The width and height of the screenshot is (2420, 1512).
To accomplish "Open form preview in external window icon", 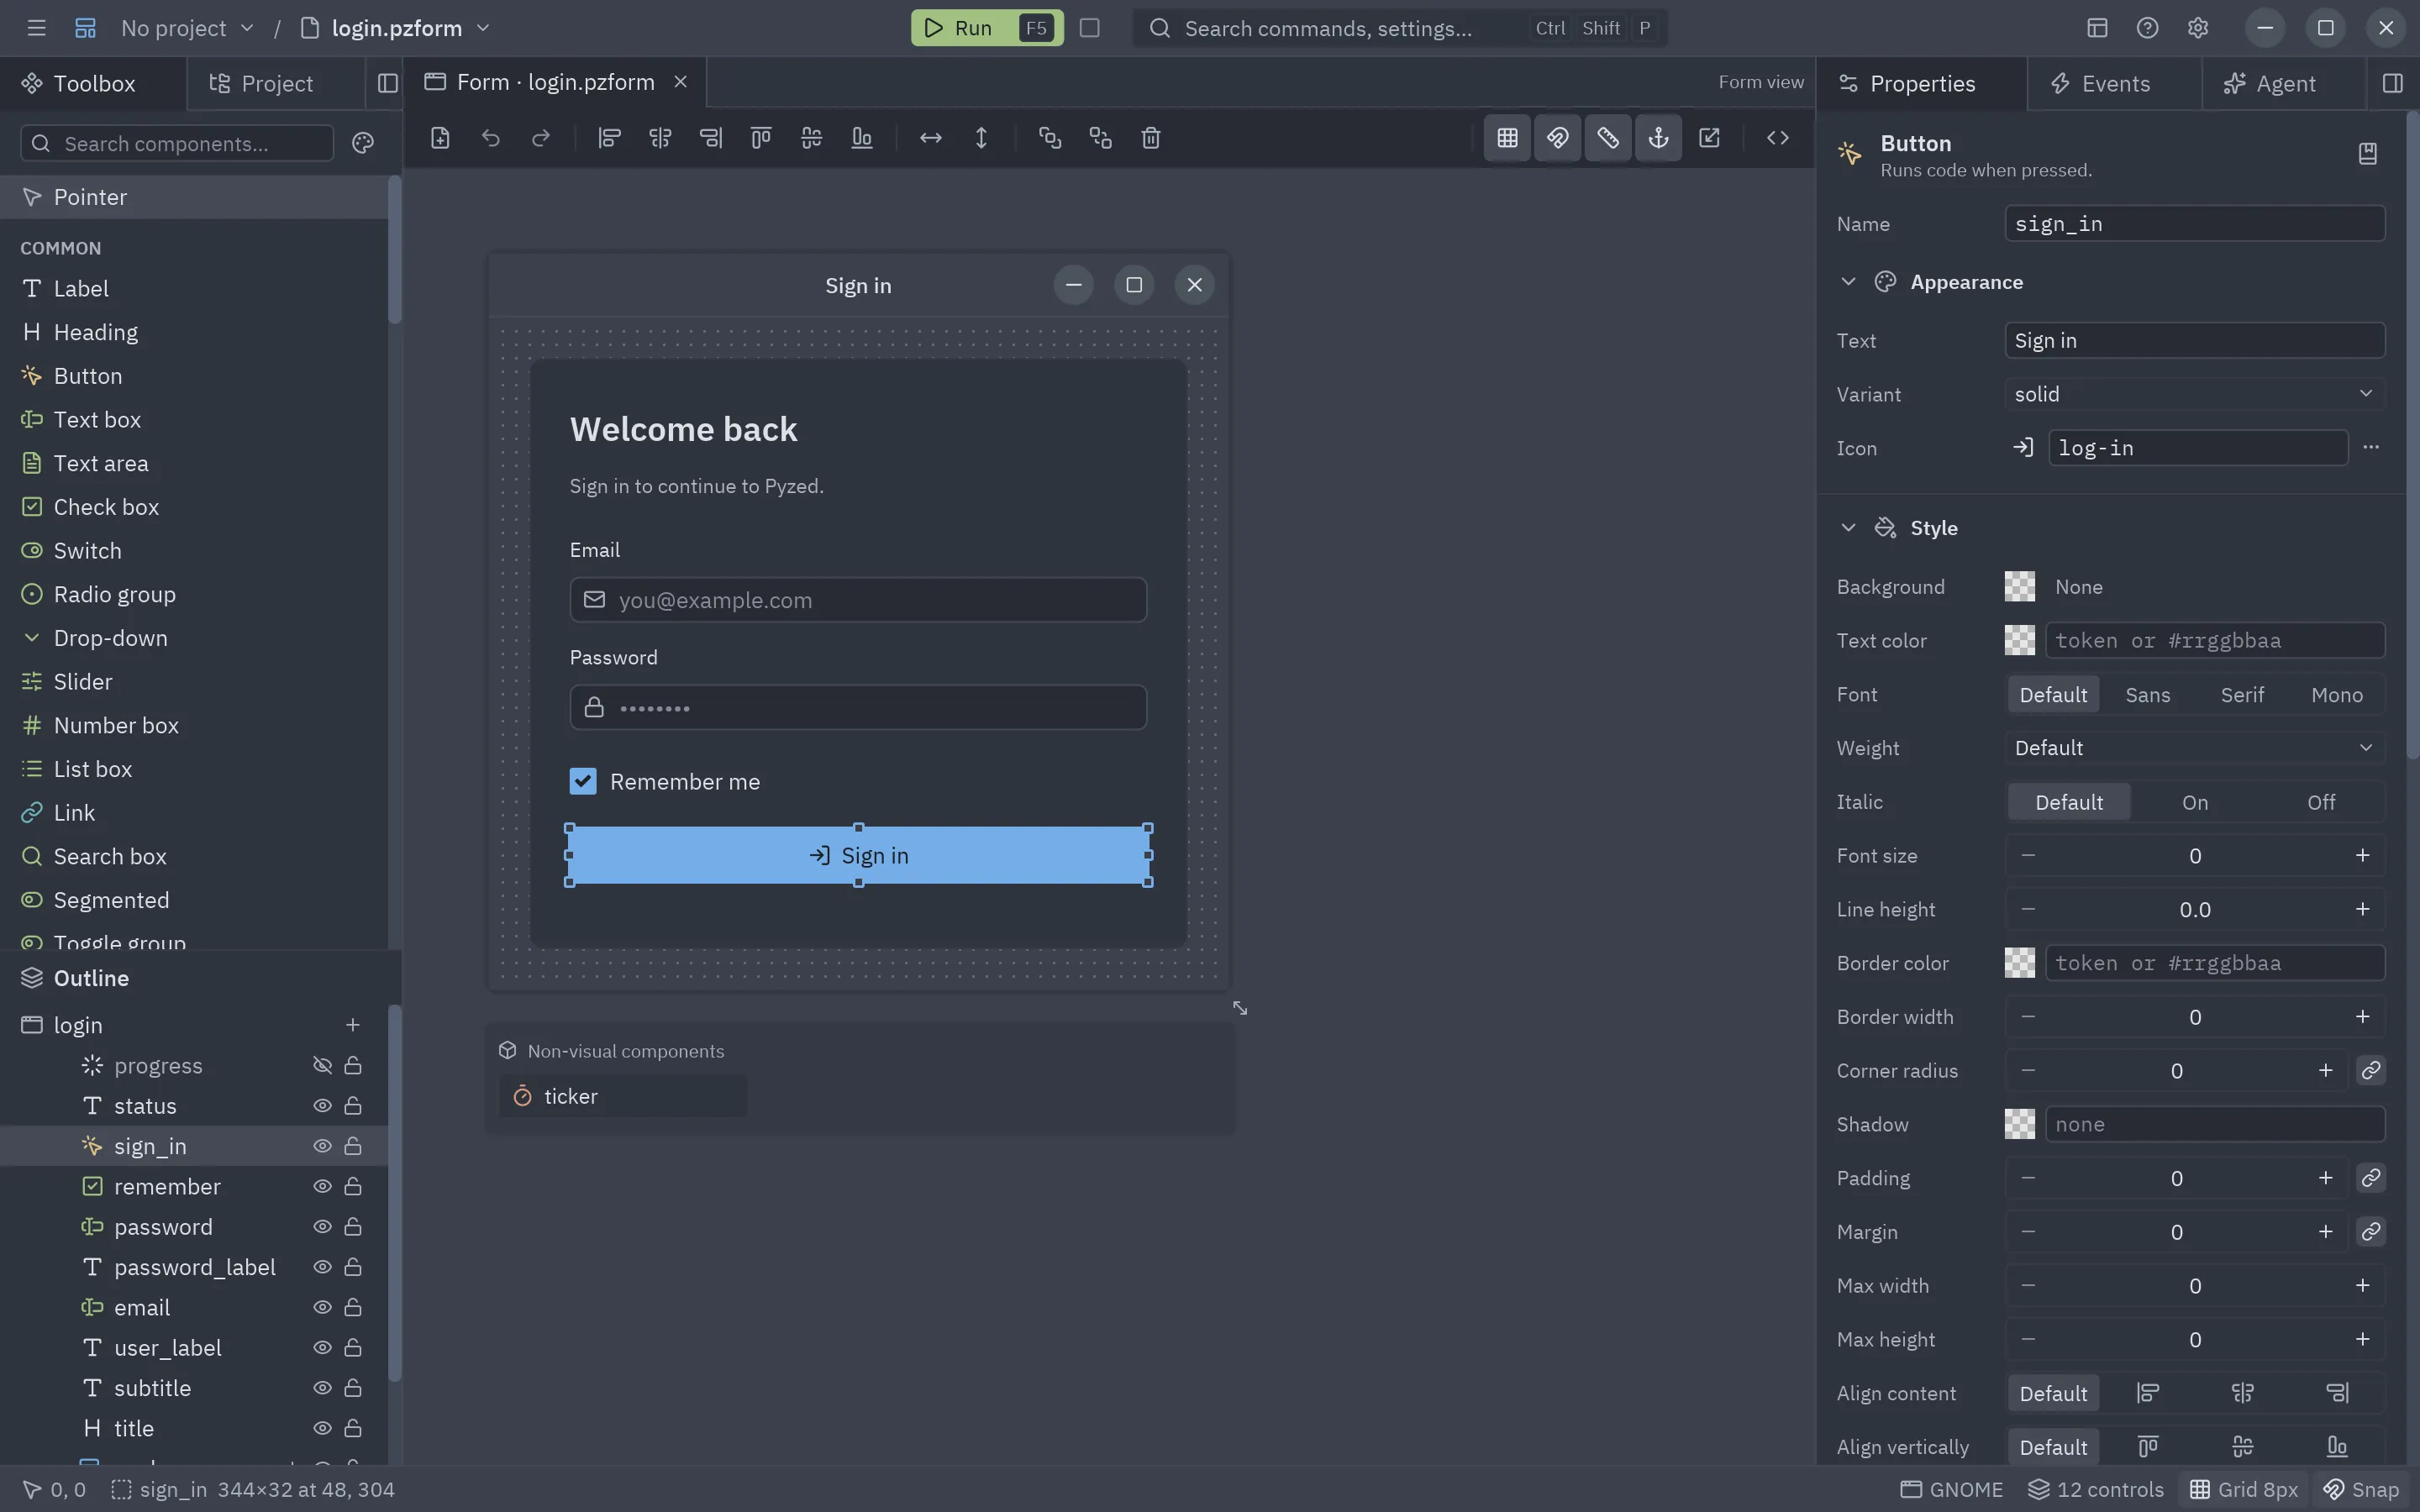I will click(x=1709, y=138).
